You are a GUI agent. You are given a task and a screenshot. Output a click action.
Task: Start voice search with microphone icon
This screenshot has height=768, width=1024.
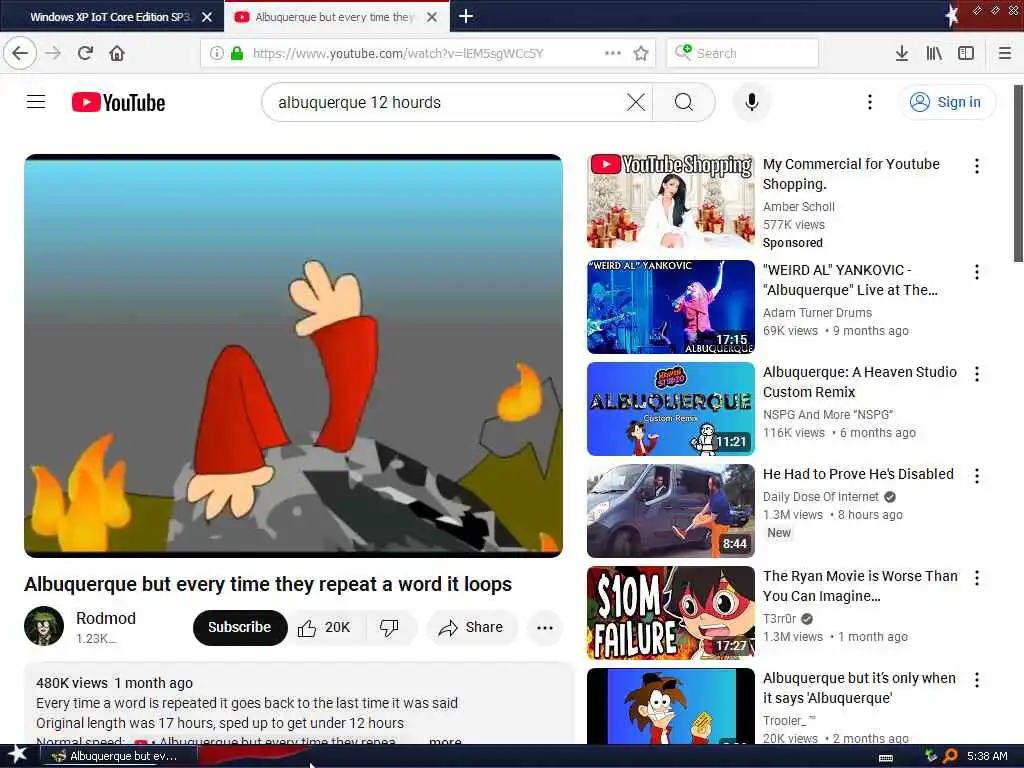click(752, 102)
